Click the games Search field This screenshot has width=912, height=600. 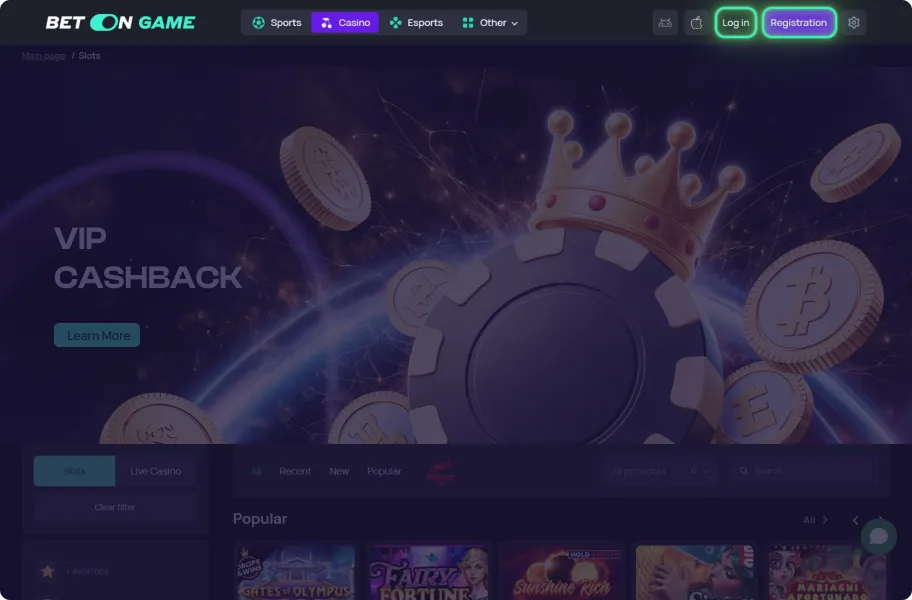(x=804, y=471)
